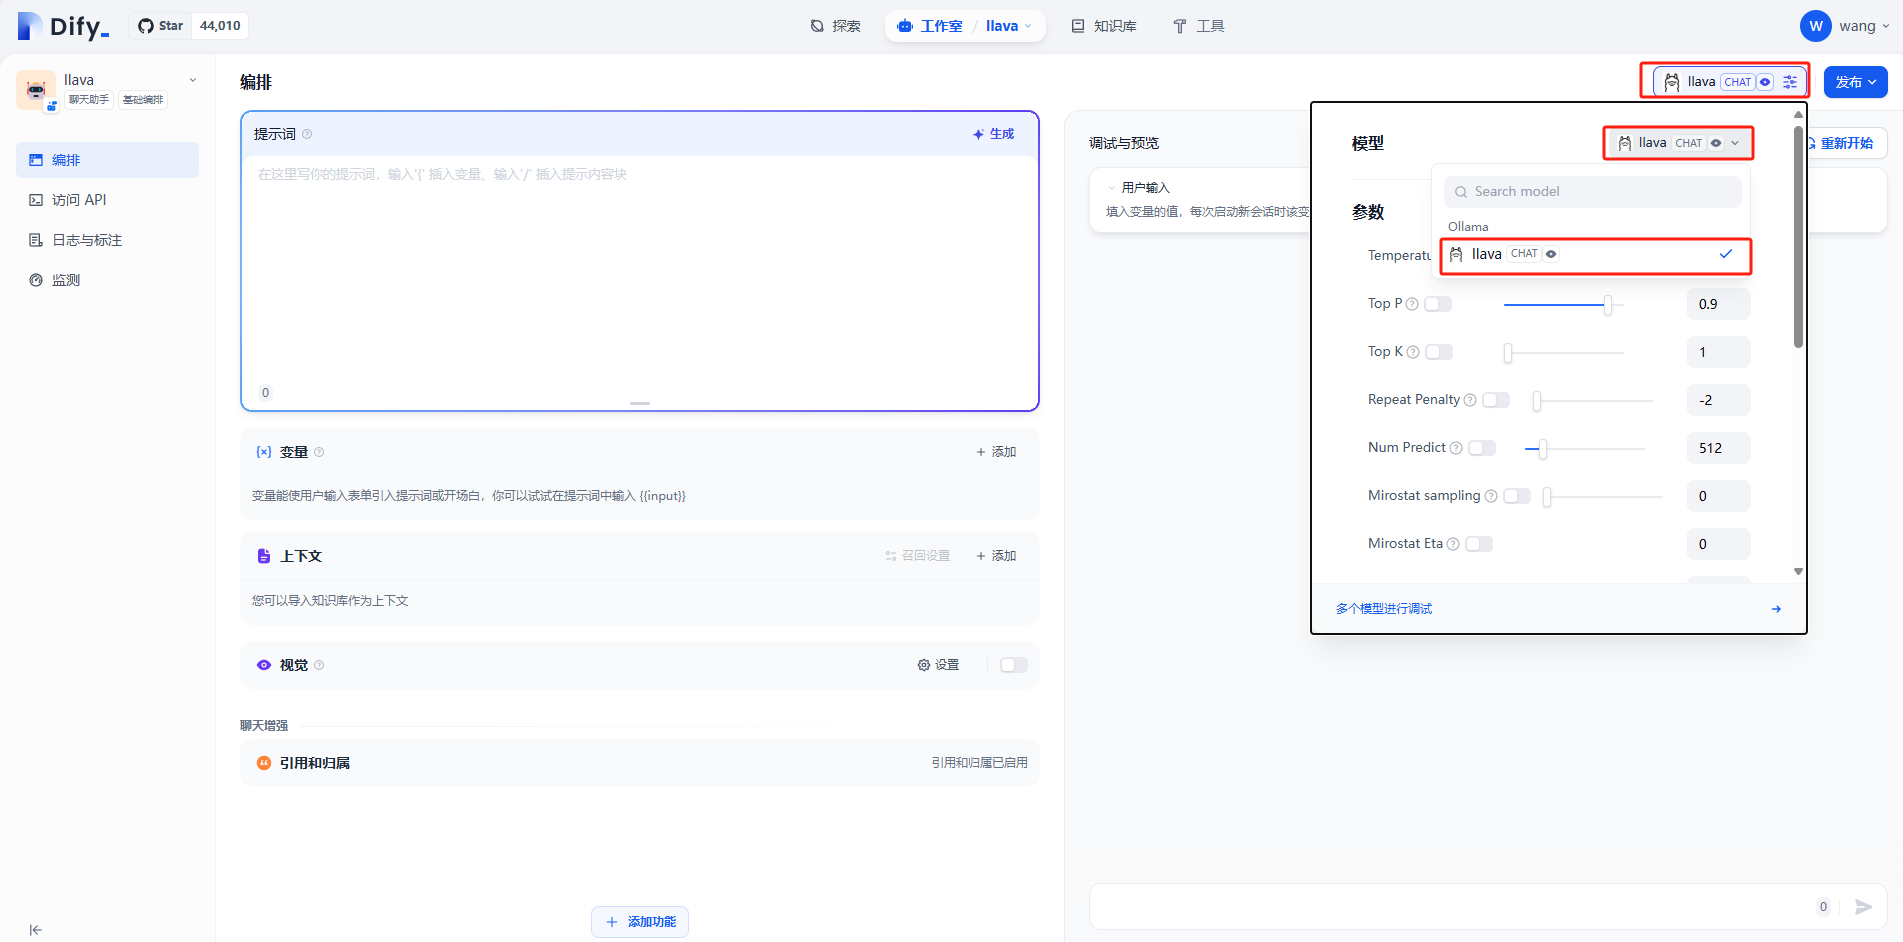Open the llava app switcher in 工作室 tab
The image size is (1903, 942).
1008,26
